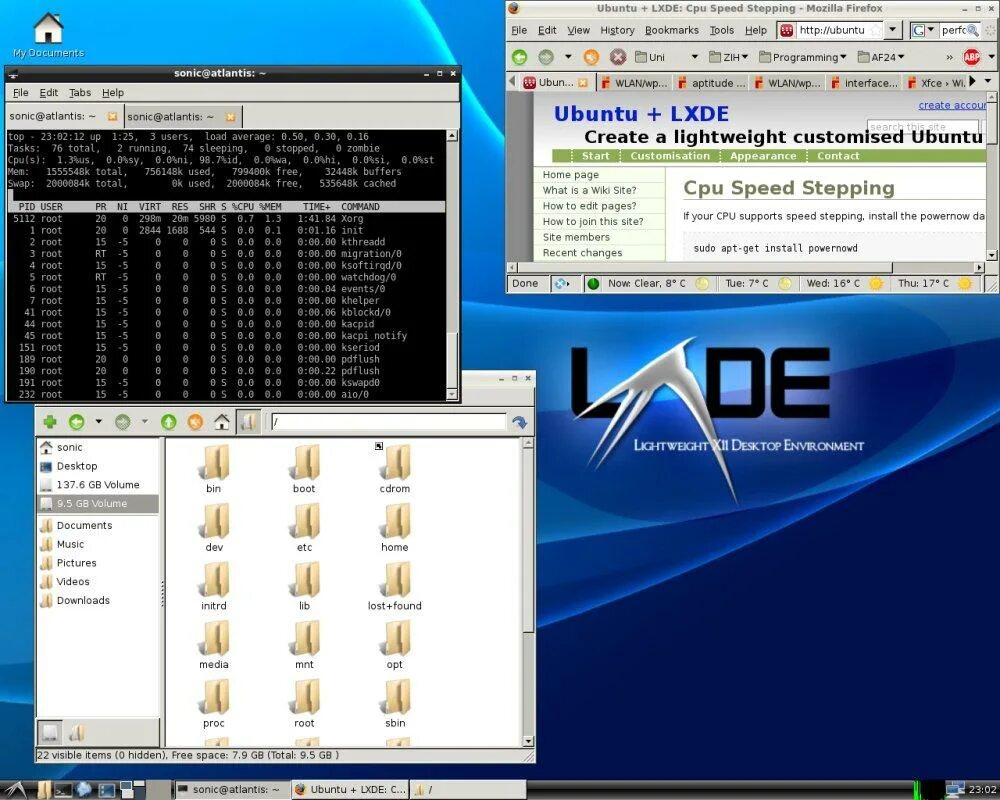1000x800 pixels.
Task: Select the media folder
Action: click(214, 646)
